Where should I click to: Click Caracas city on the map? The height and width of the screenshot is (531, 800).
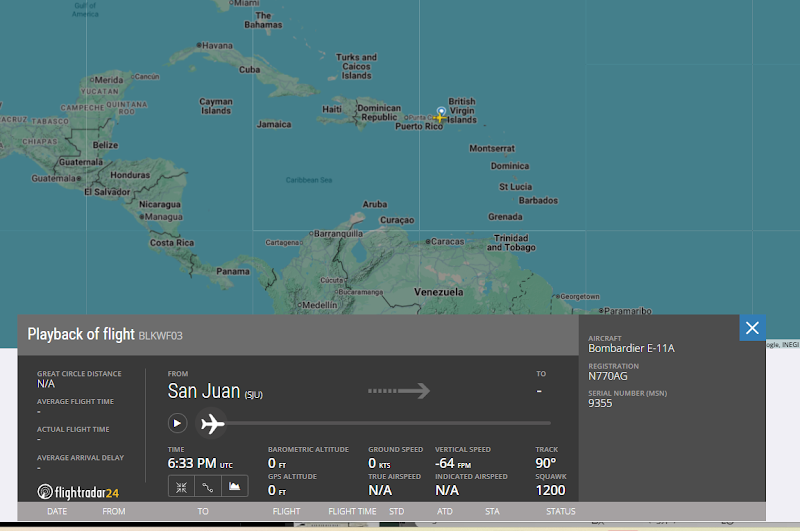coord(446,241)
